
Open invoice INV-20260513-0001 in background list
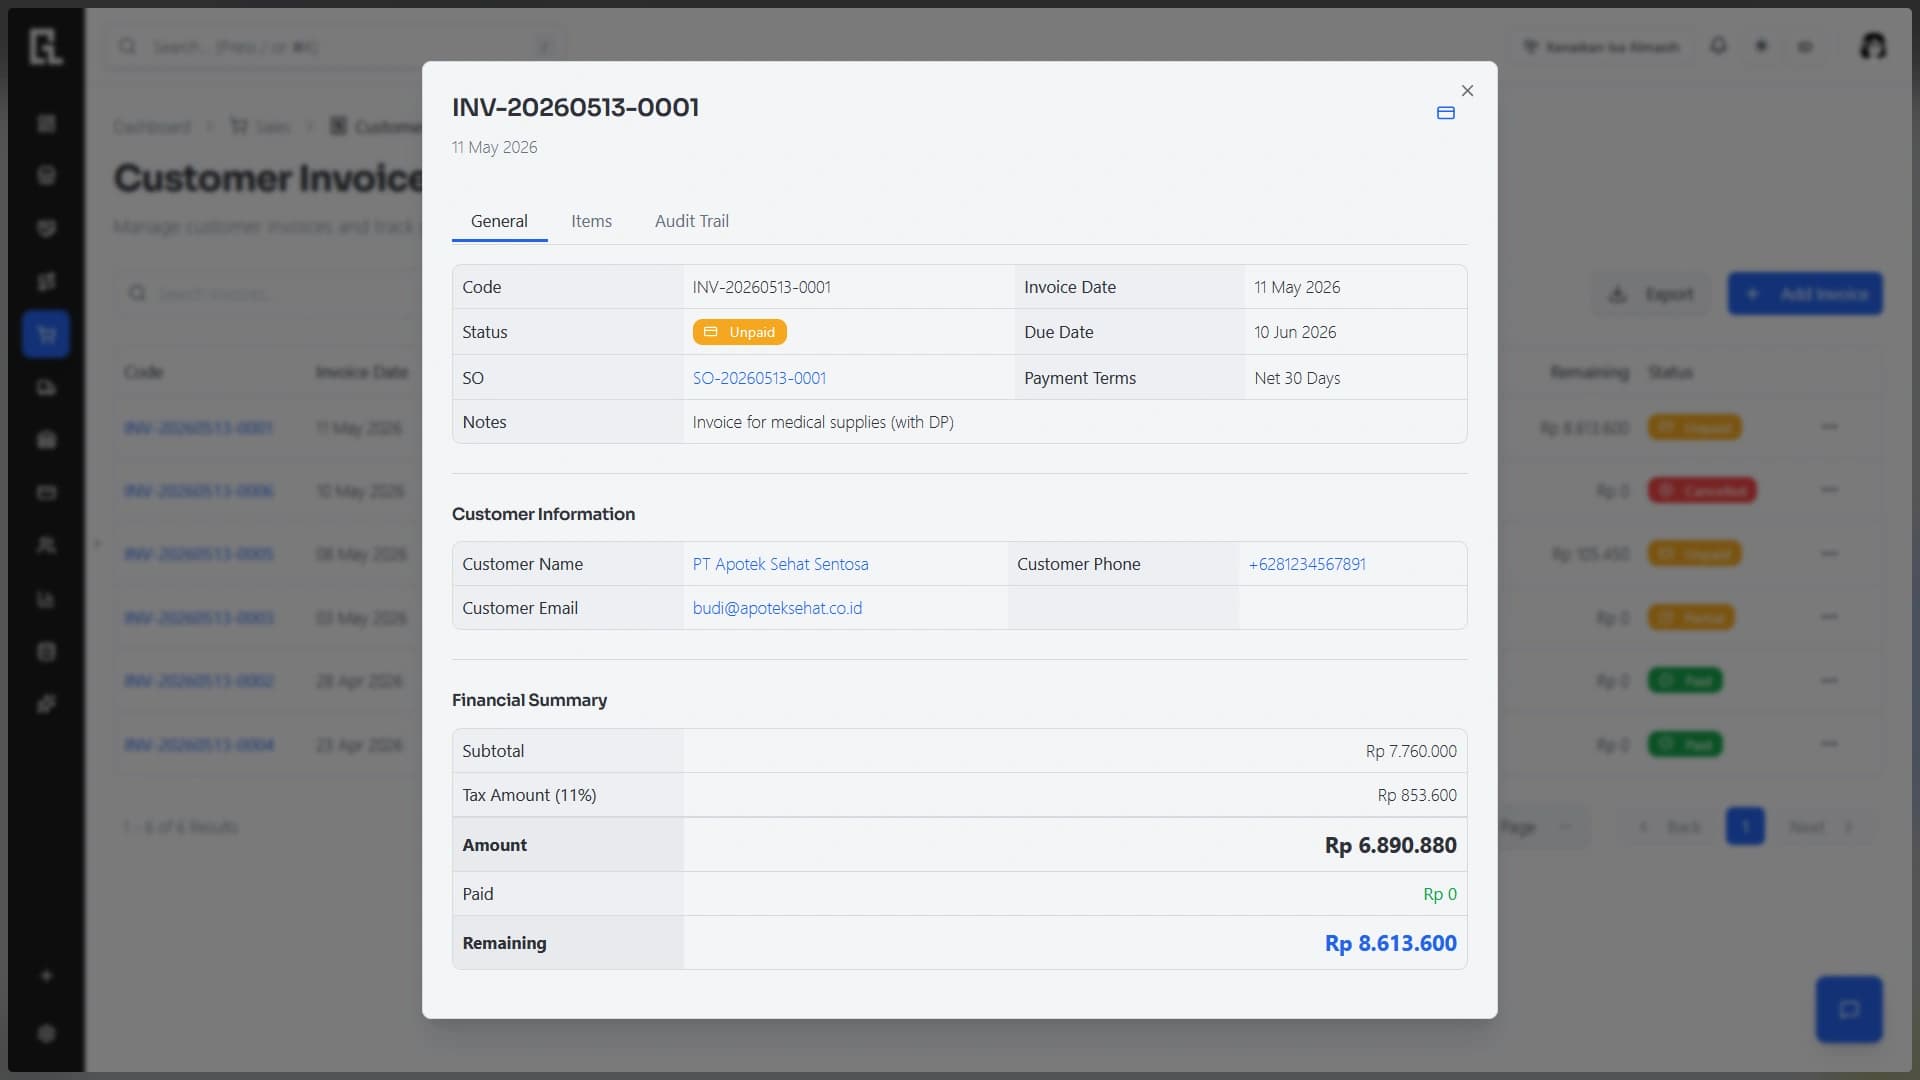(x=198, y=428)
